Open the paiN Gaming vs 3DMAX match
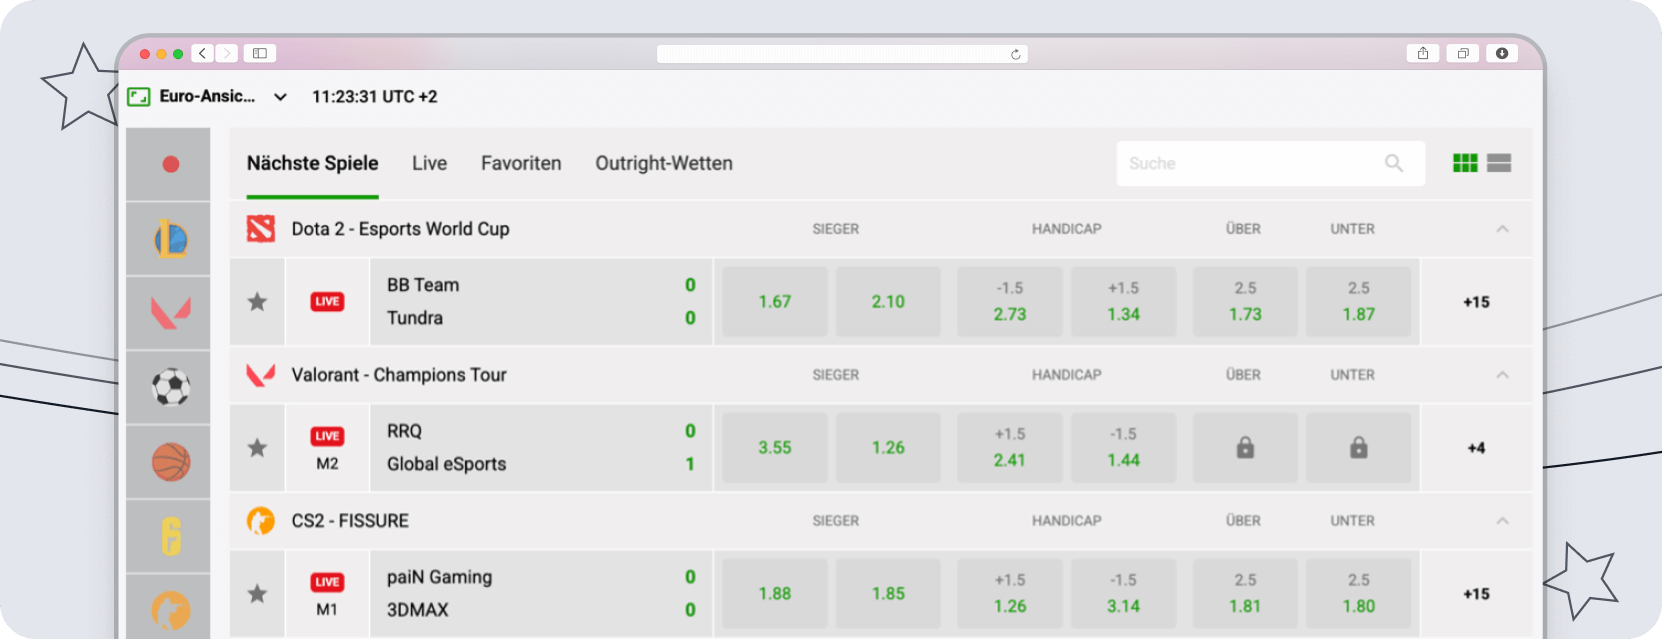This screenshot has width=1662, height=639. [541, 593]
